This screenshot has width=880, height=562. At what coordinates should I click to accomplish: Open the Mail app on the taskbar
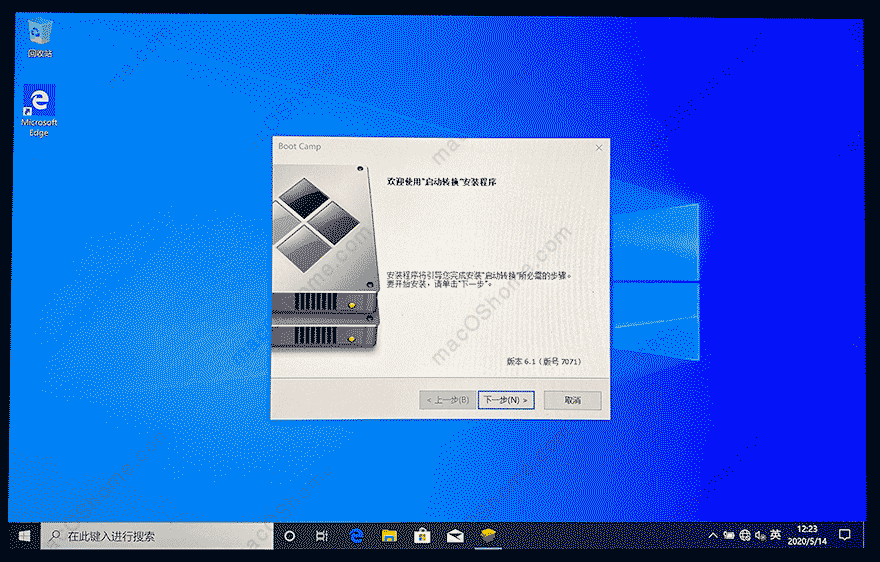coord(455,536)
